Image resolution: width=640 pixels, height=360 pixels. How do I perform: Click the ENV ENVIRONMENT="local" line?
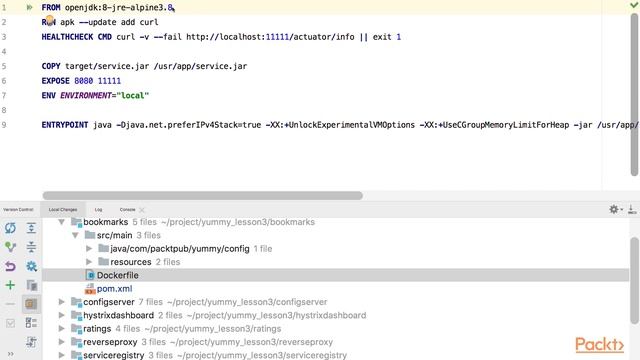(95, 96)
